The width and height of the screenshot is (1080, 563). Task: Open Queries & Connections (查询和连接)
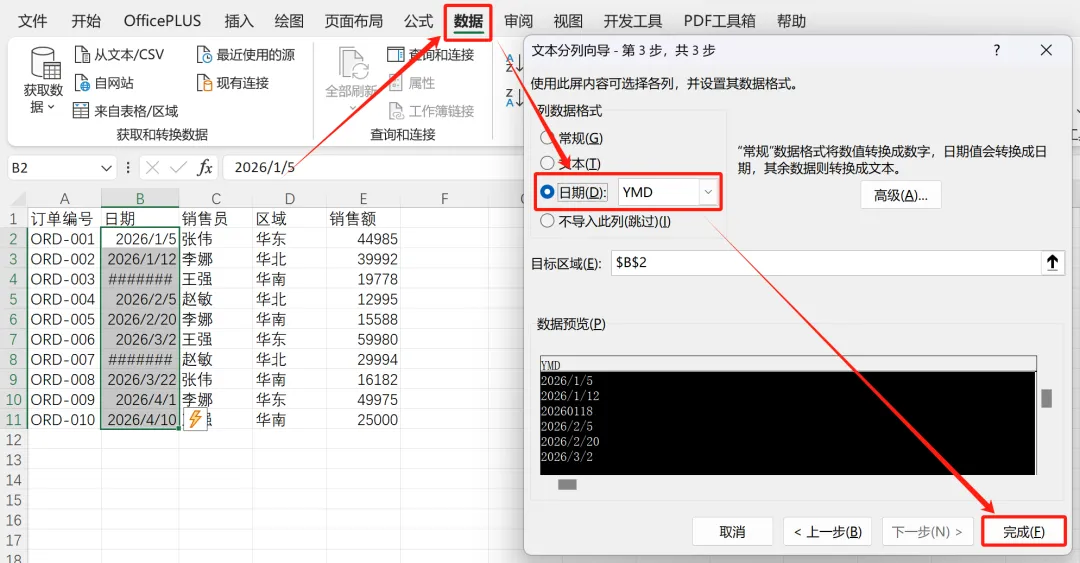point(430,54)
